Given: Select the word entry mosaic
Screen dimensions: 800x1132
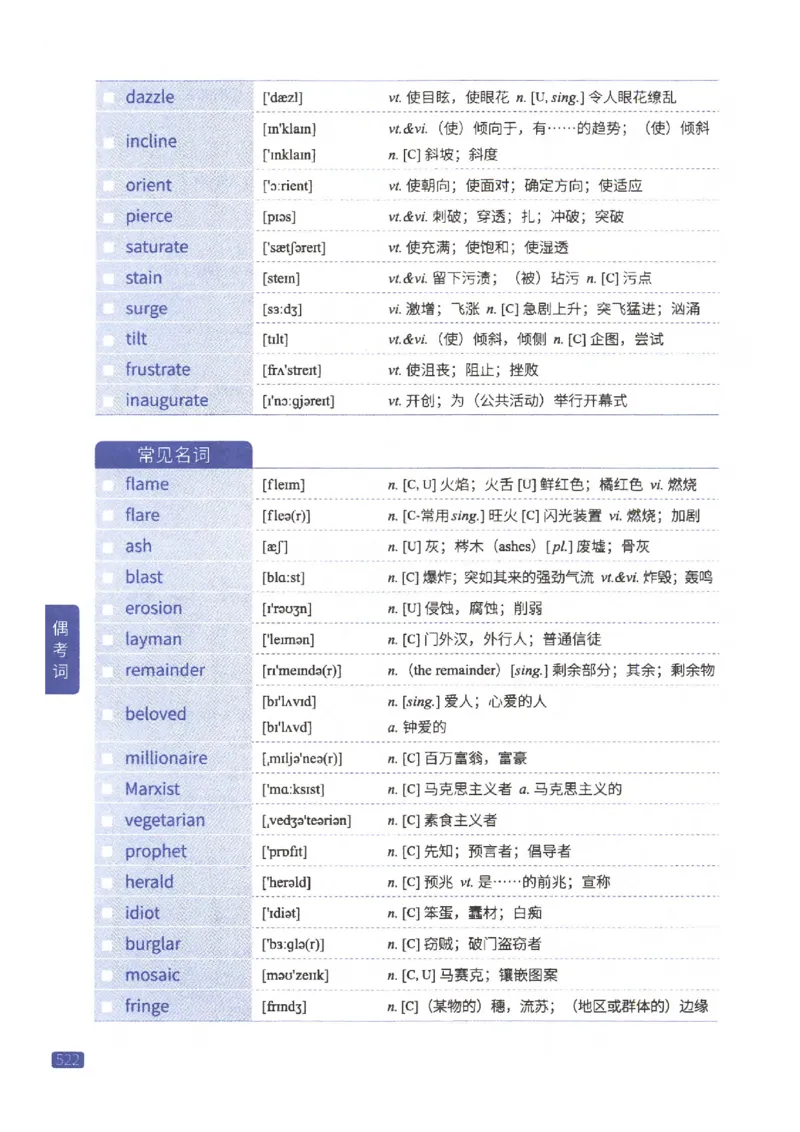Looking at the screenshot, I should pyautogui.click(x=150, y=974).
